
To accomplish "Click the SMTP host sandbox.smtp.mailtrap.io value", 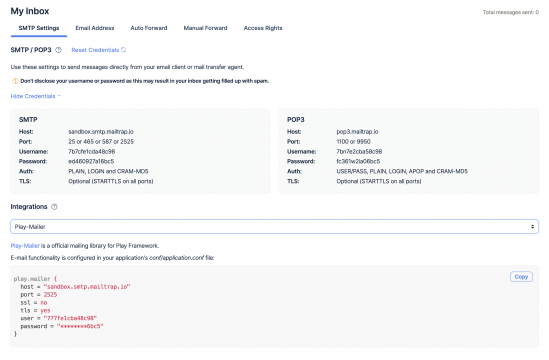I will (x=101, y=132).
